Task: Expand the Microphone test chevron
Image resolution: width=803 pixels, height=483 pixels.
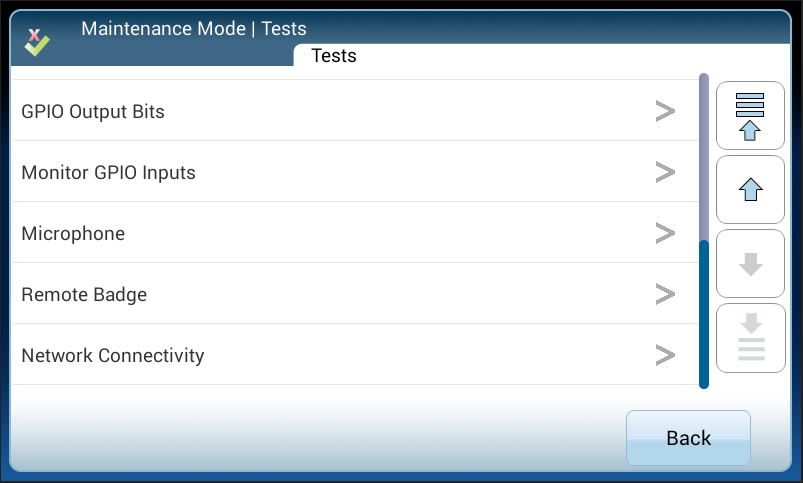Action: pyautogui.click(x=665, y=233)
